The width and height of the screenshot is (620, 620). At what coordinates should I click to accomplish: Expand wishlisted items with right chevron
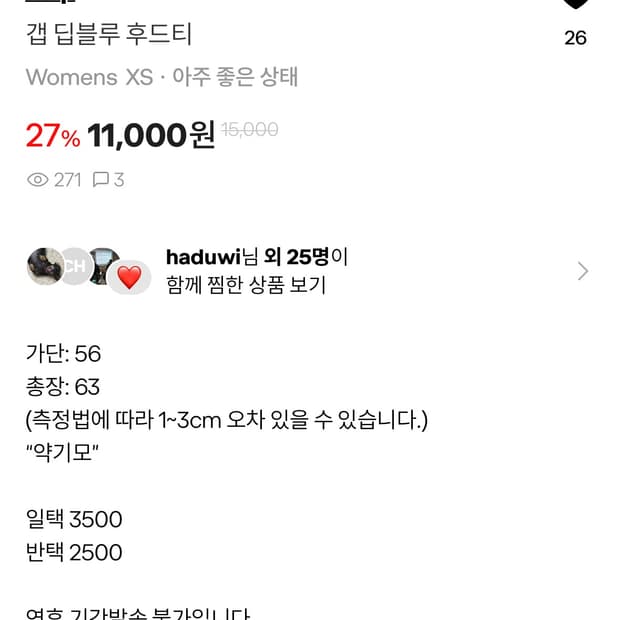583,271
